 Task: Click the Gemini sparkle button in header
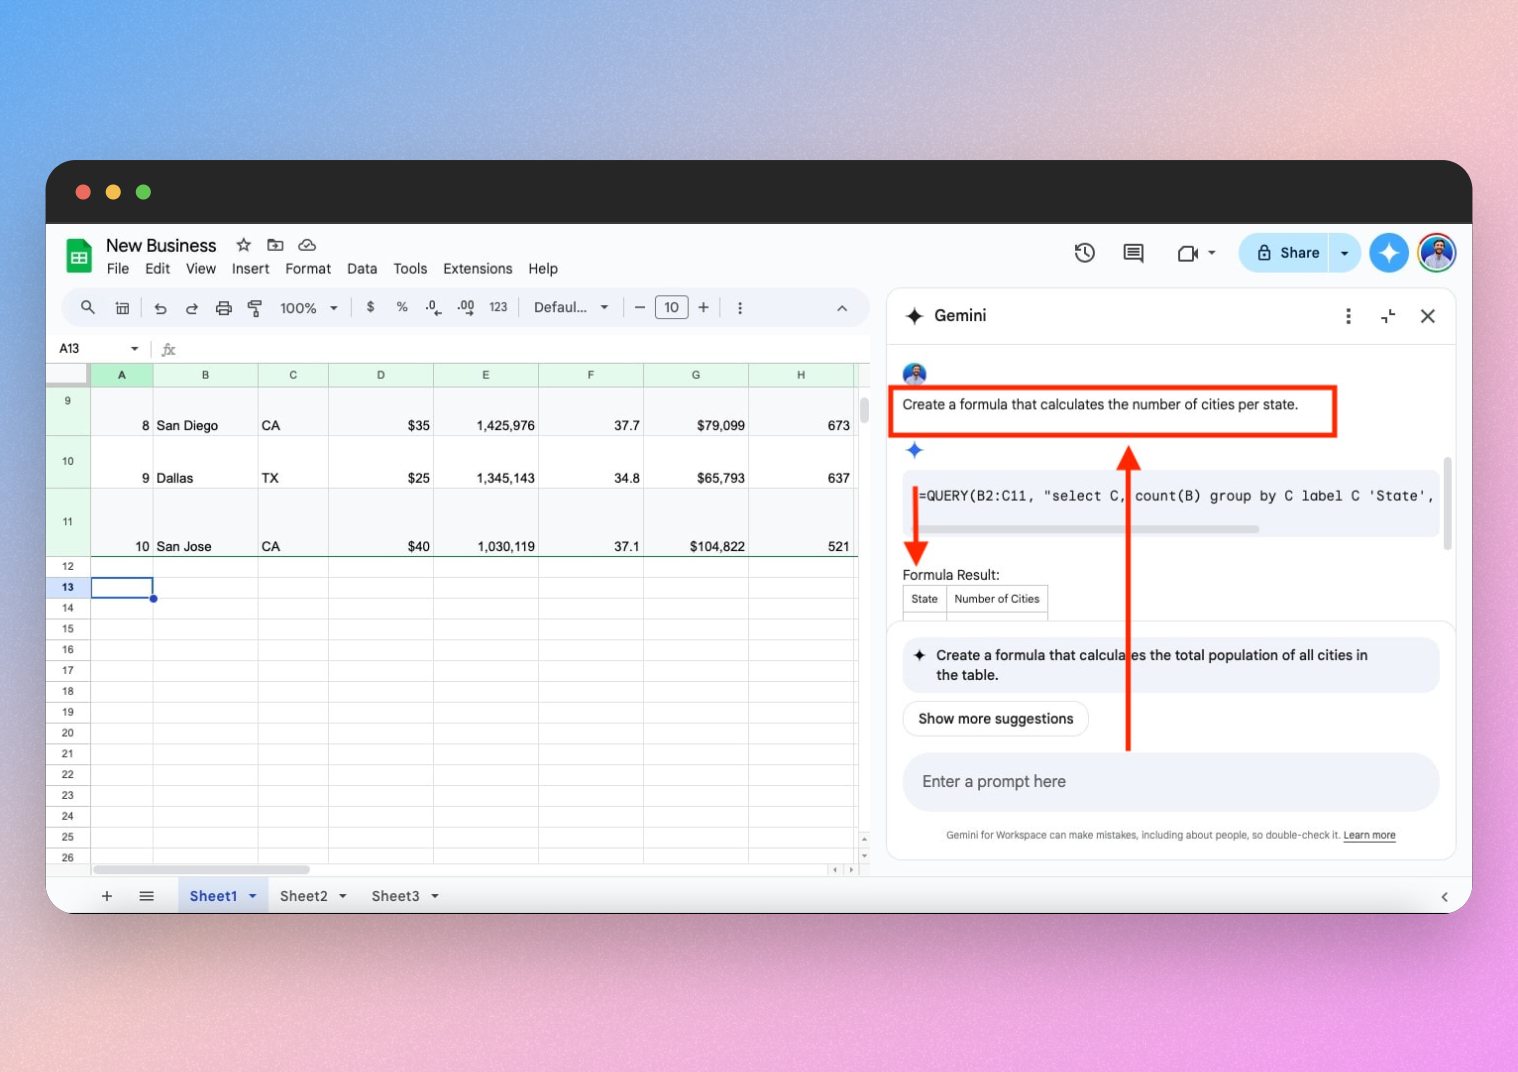pos(1389,253)
